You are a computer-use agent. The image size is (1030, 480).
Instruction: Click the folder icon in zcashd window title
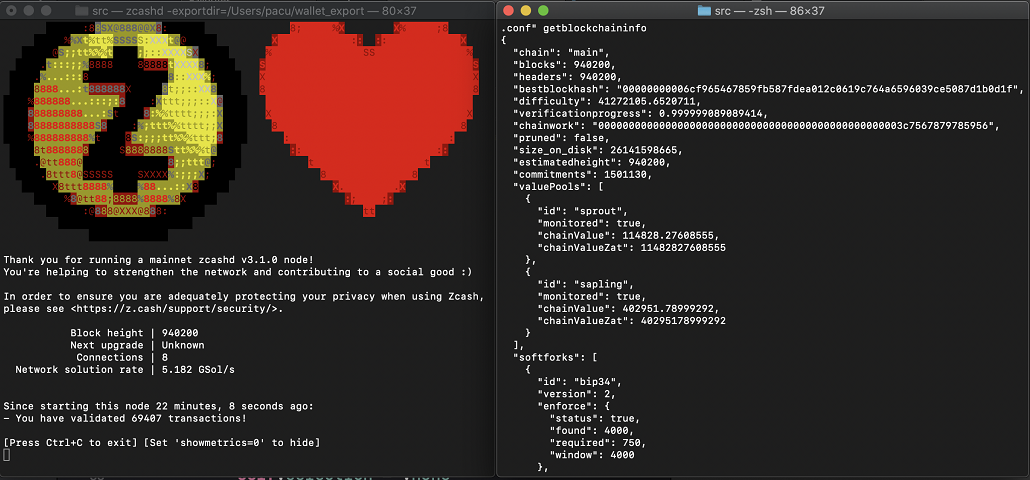[81, 11]
